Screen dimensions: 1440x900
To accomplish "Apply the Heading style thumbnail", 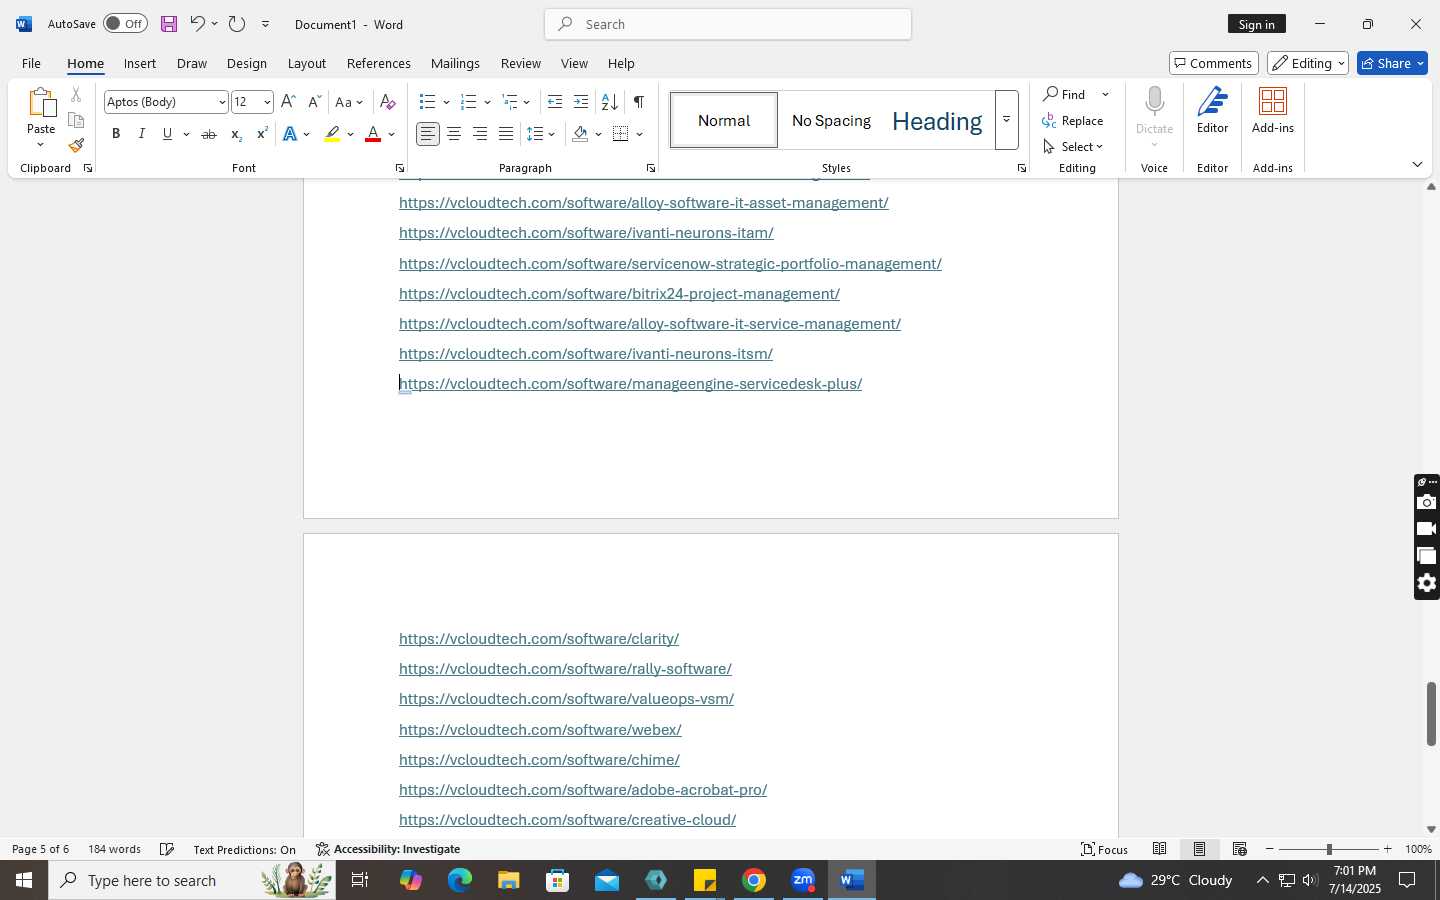I will 937,121.
